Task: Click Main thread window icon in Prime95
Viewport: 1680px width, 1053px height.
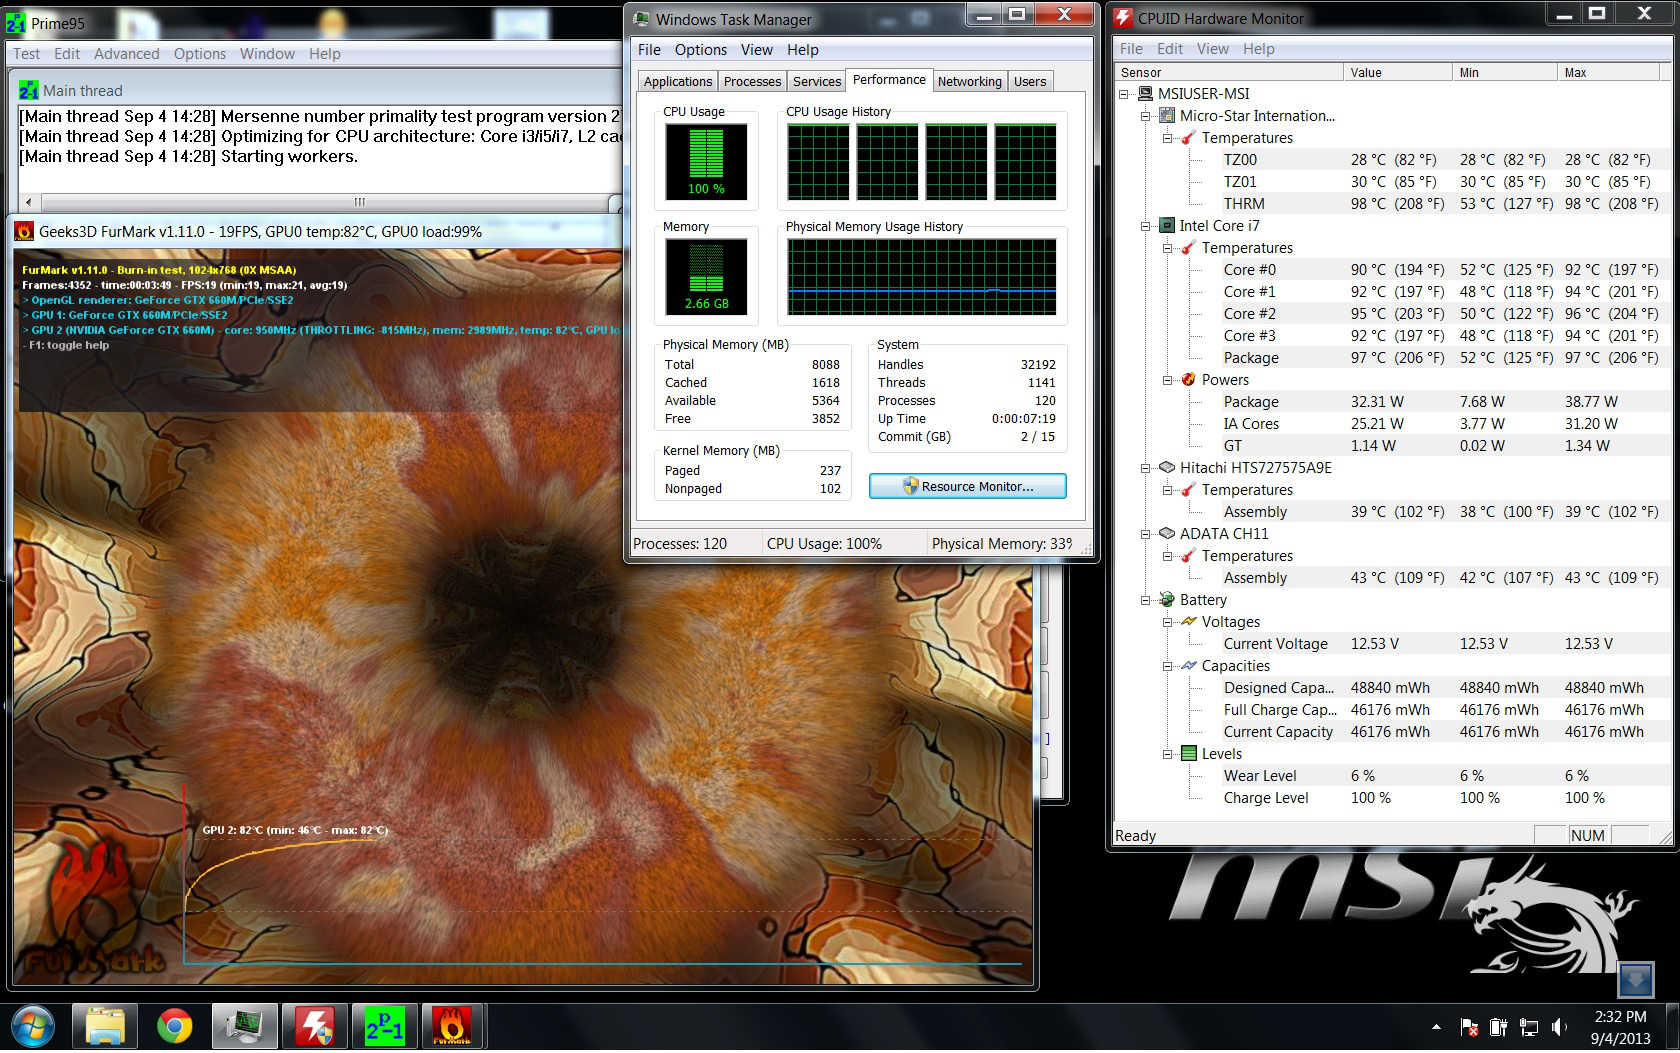Action: pos(29,91)
